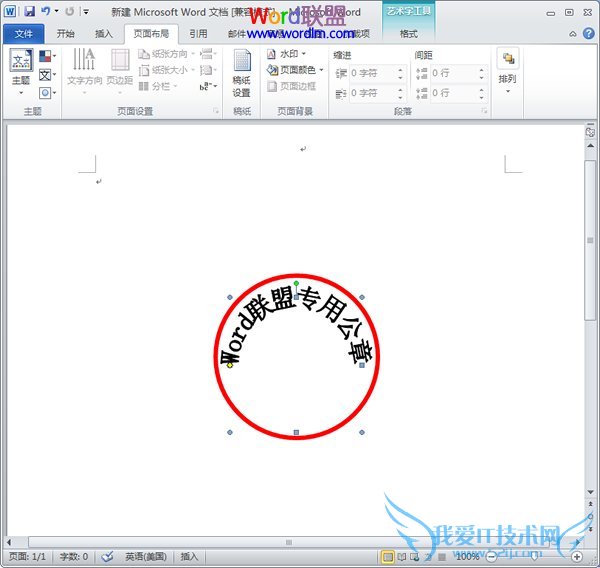Open Page Setup dialog launcher
Viewport: 600px width, 568px height.
pyautogui.click(x=216, y=111)
